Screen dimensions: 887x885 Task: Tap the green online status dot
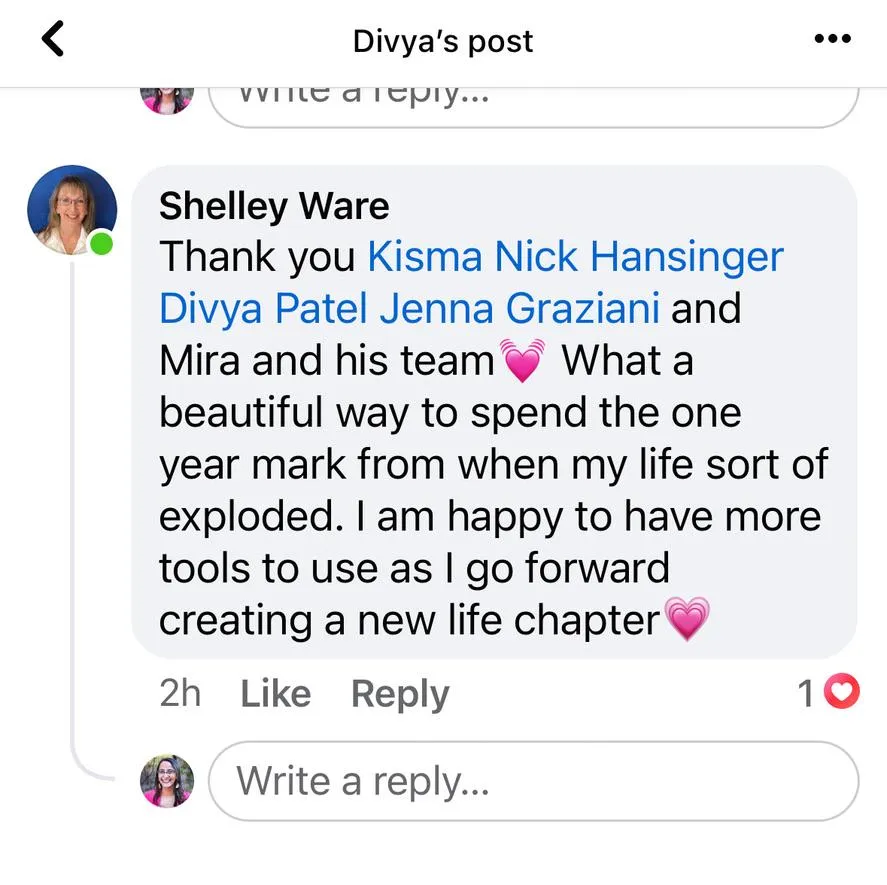point(101,244)
